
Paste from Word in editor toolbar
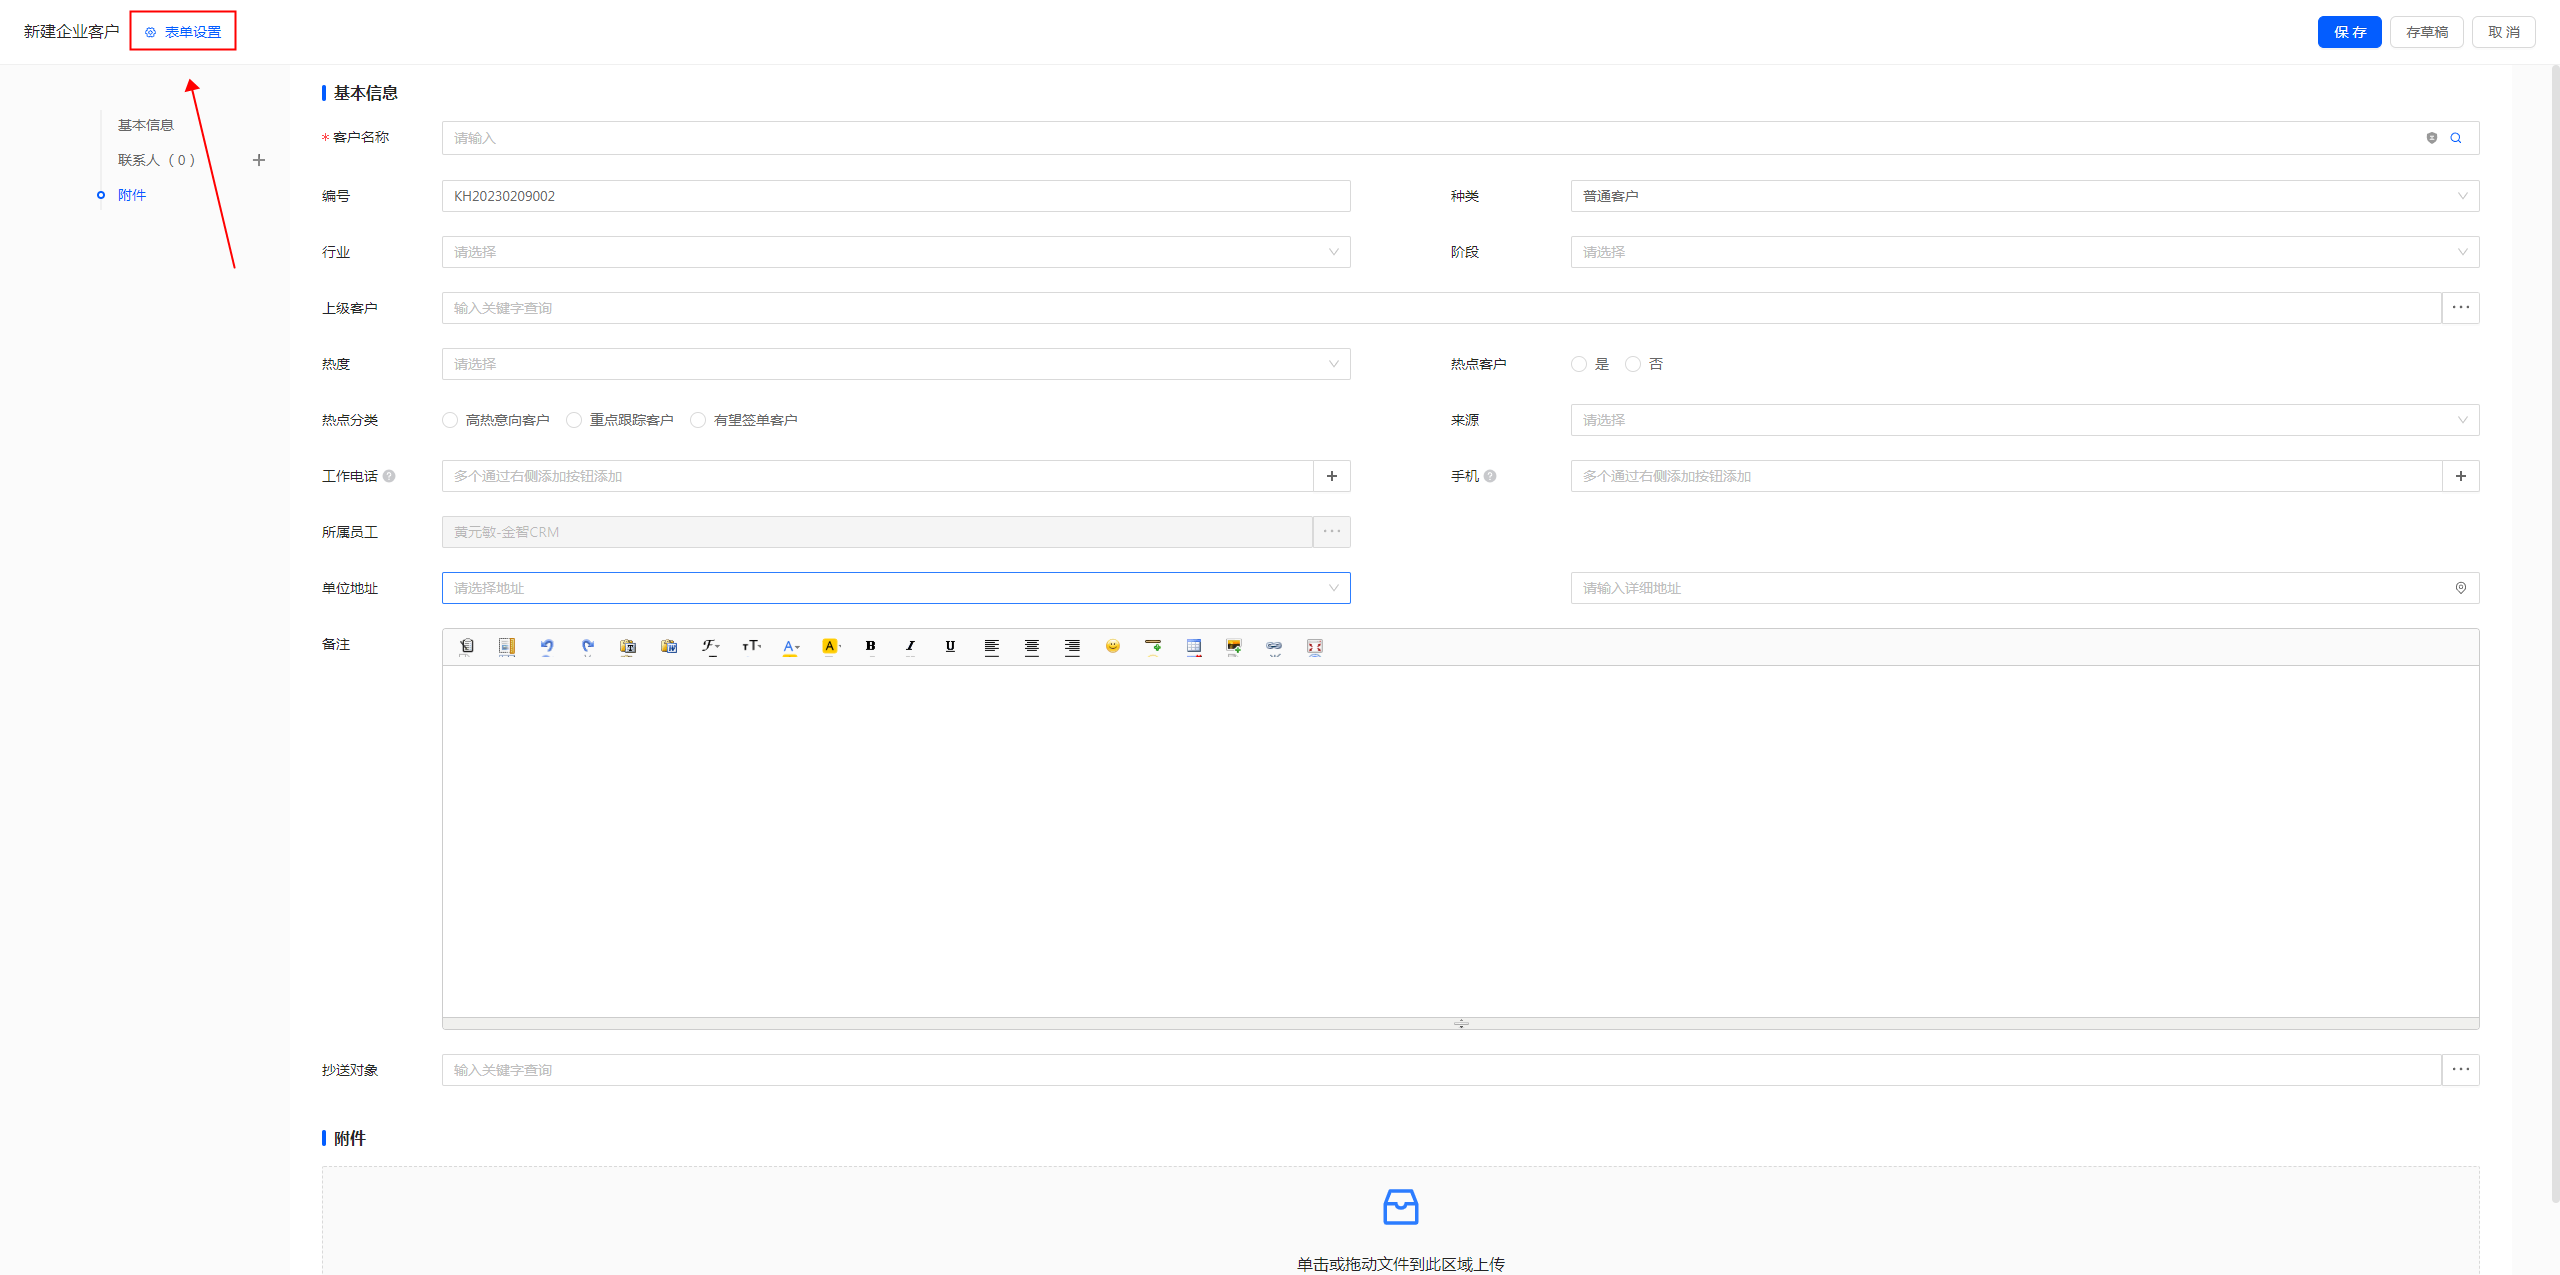pyautogui.click(x=669, y=647)
